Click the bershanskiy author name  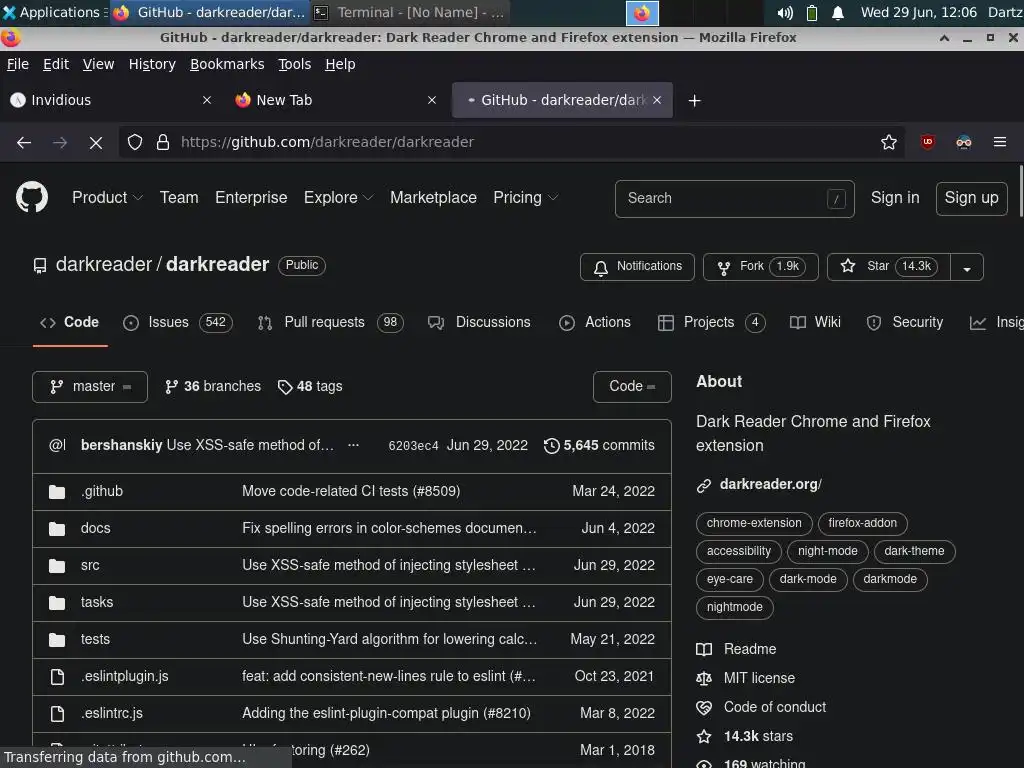[x=121, y=445]
